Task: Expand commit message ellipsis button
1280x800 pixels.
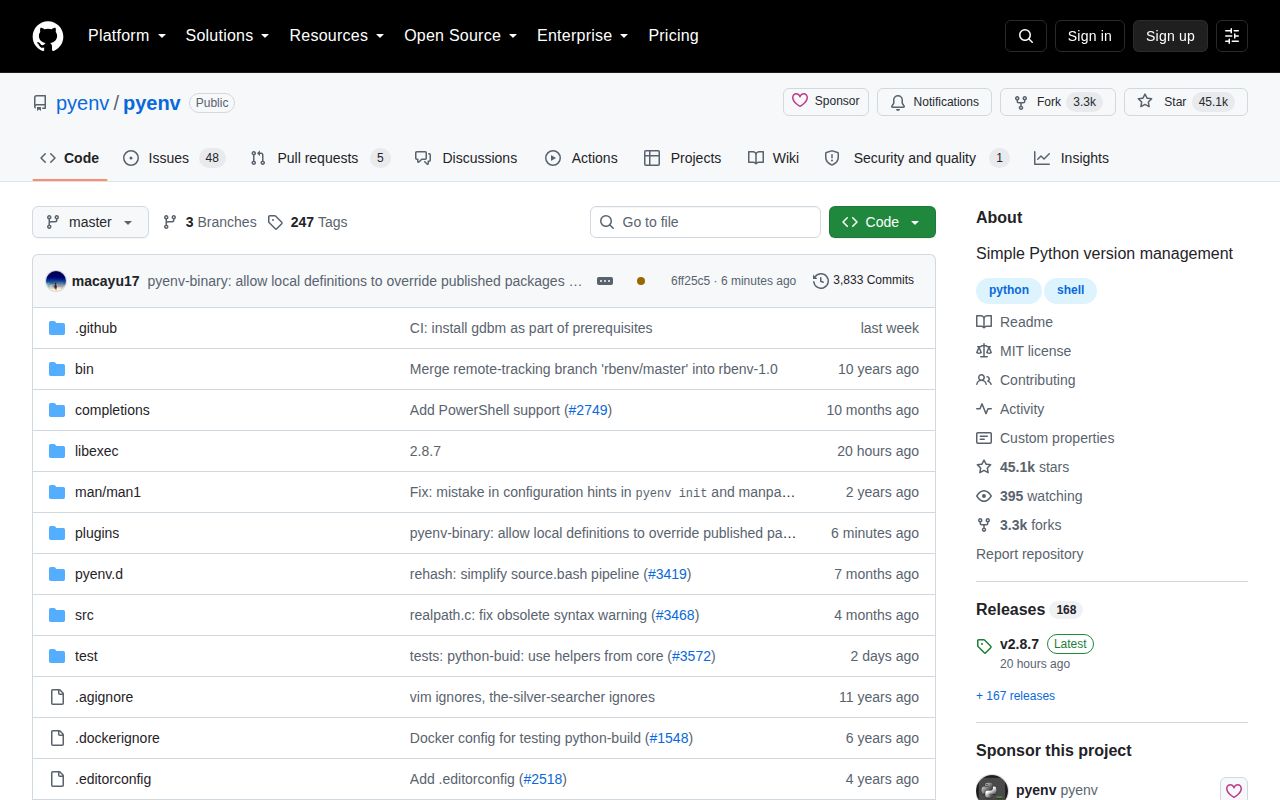Action: pyautogui.click(x=605, y=281)
